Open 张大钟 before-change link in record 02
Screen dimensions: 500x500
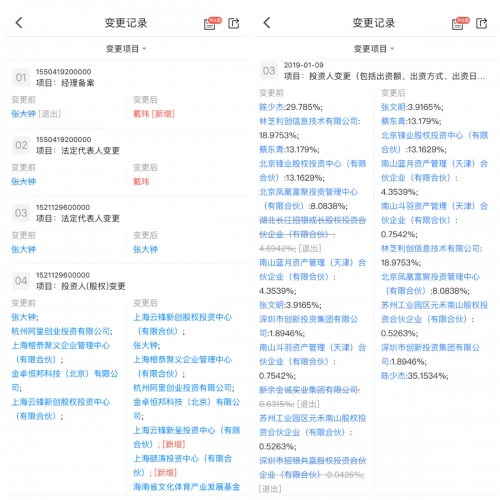point(23,182)
